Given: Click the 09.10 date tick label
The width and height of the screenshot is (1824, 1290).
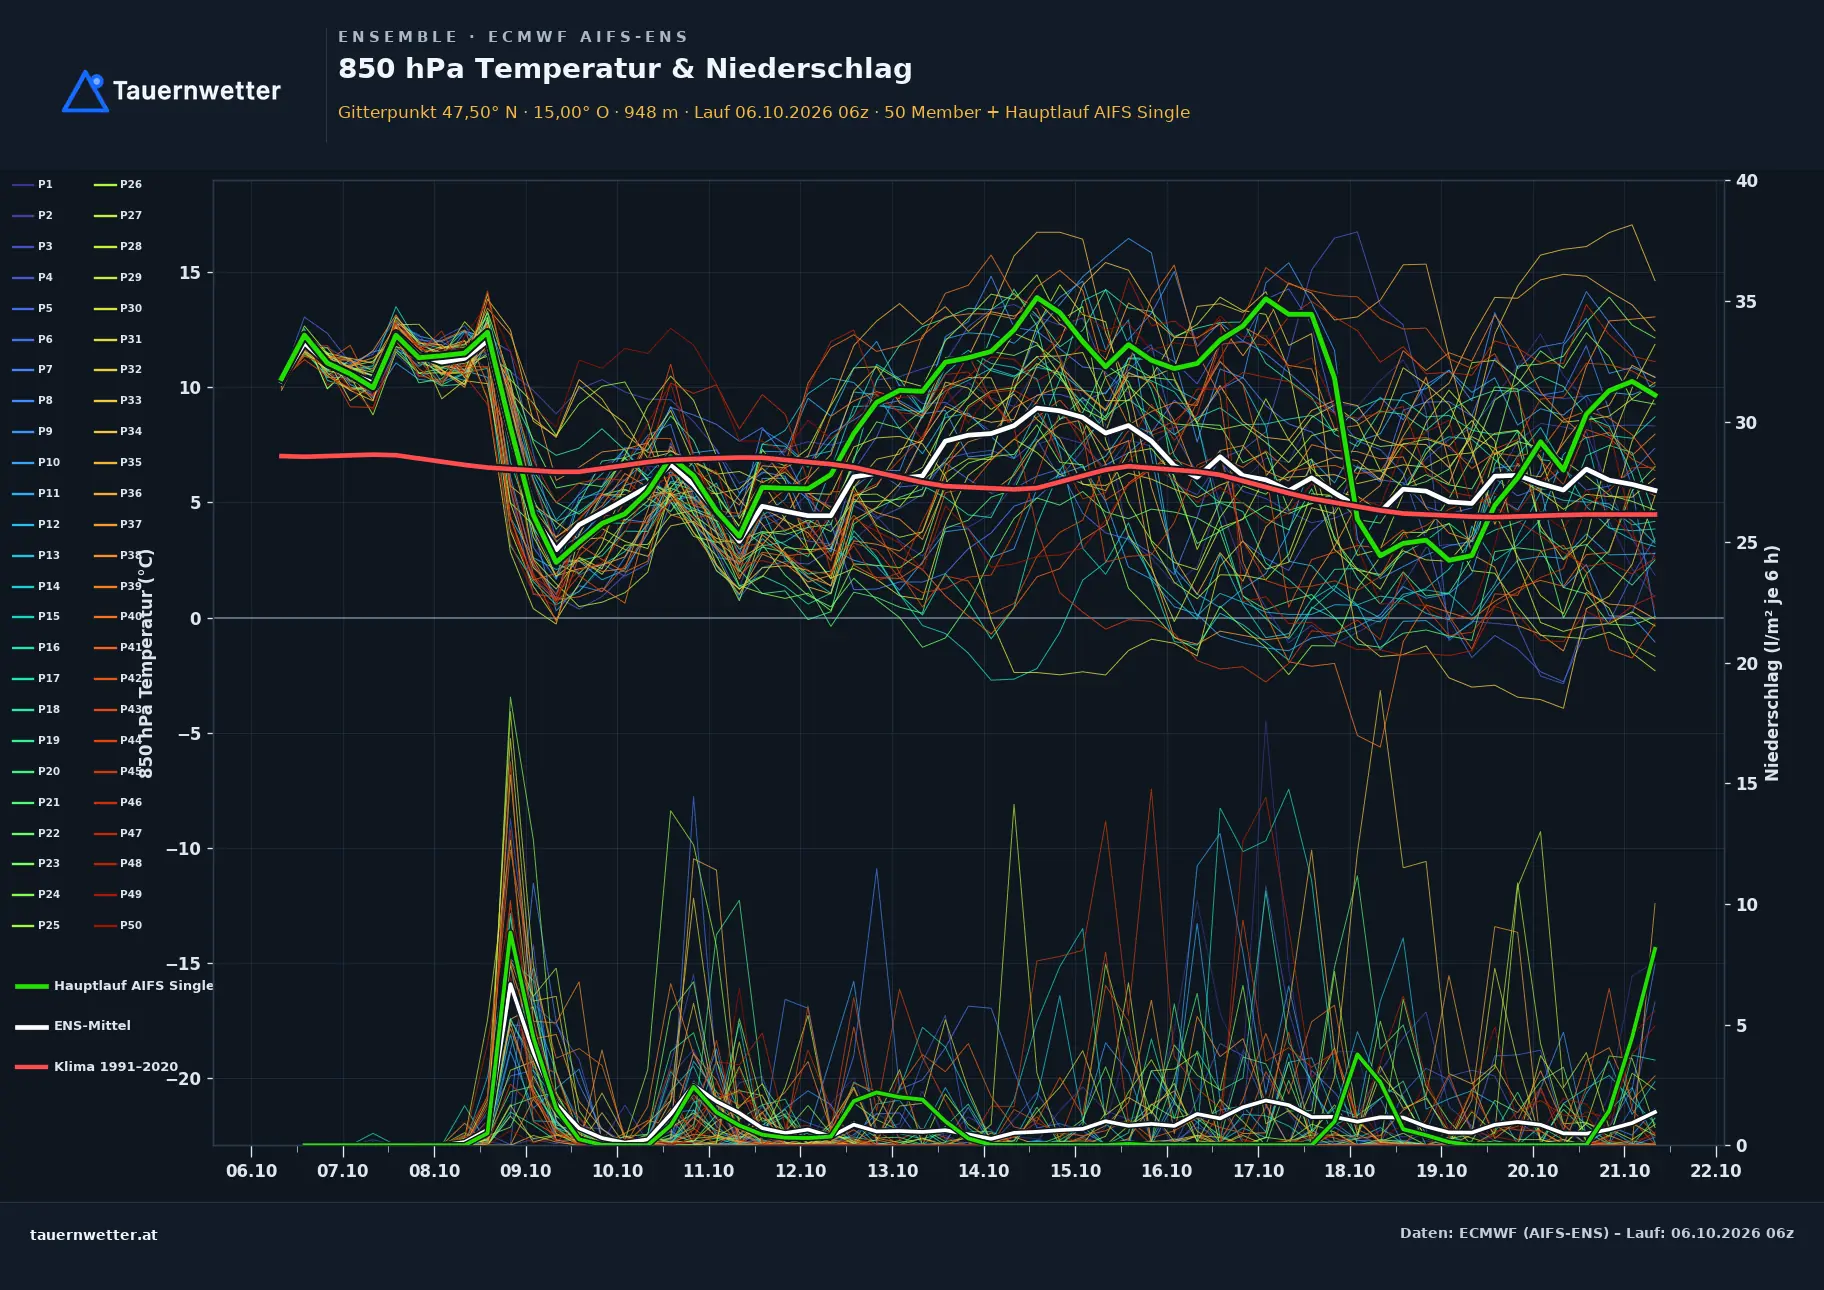Looking at the screenshot, I should (x=526, y=1171).
